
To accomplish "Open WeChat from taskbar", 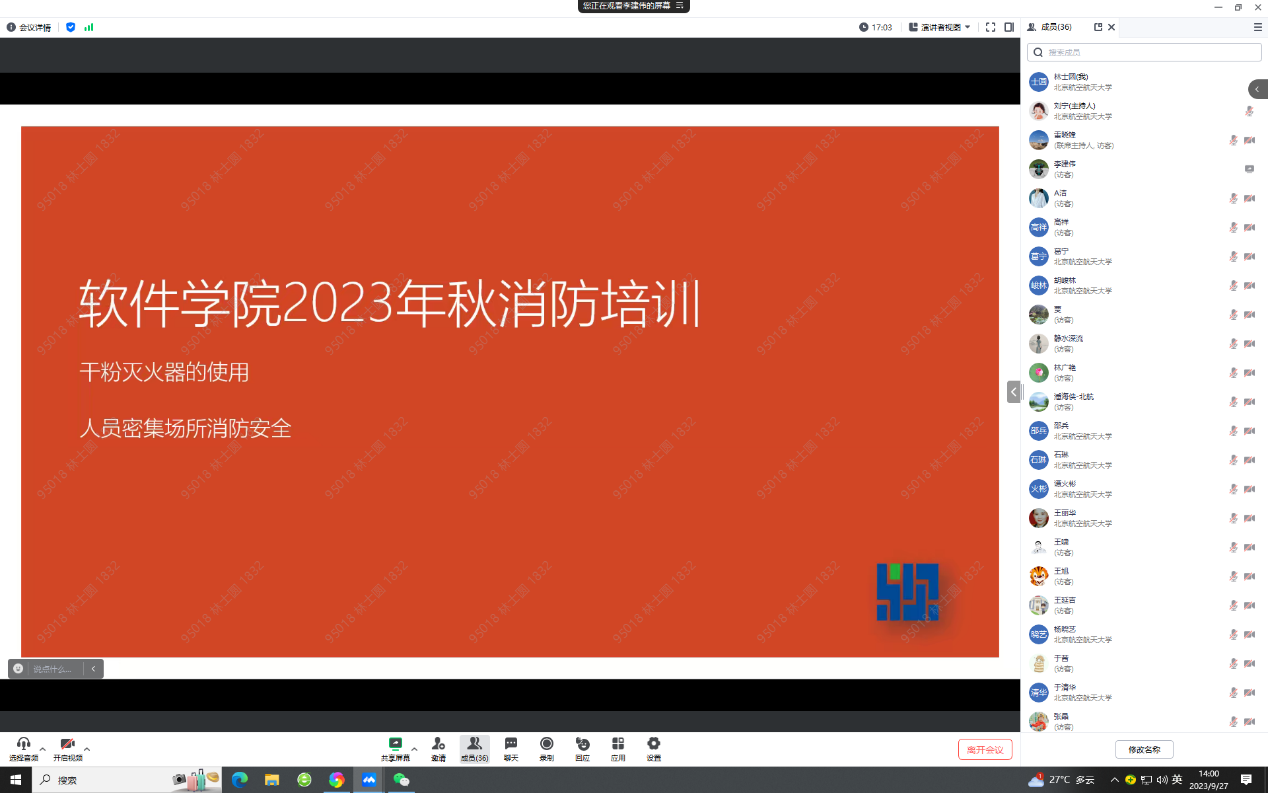I will (x=401, y=780).
